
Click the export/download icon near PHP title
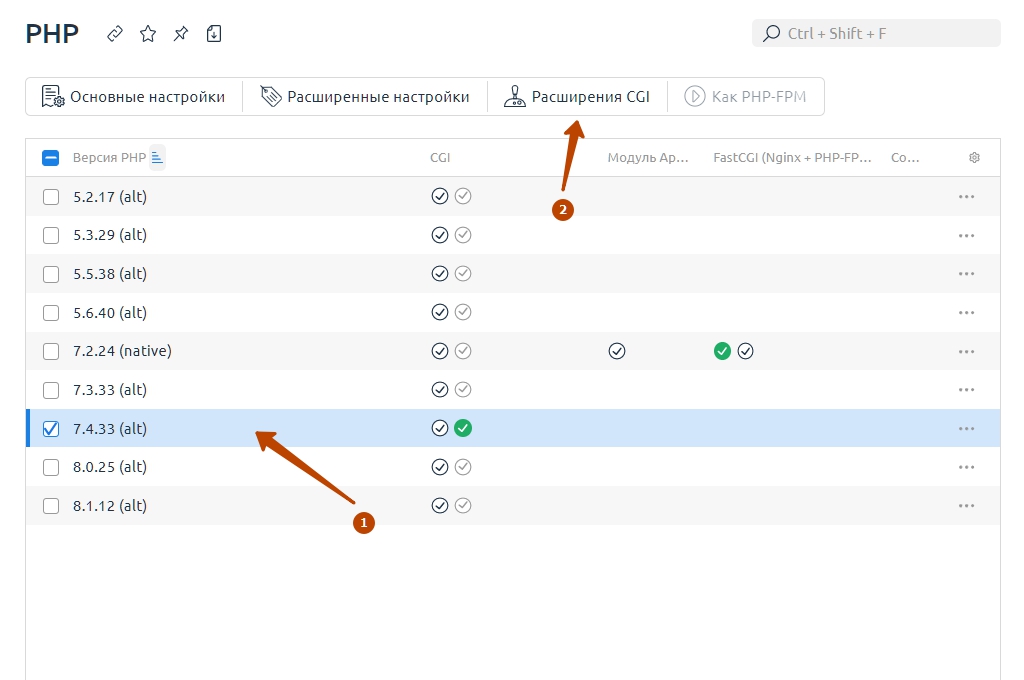click(x=214, y=33)
